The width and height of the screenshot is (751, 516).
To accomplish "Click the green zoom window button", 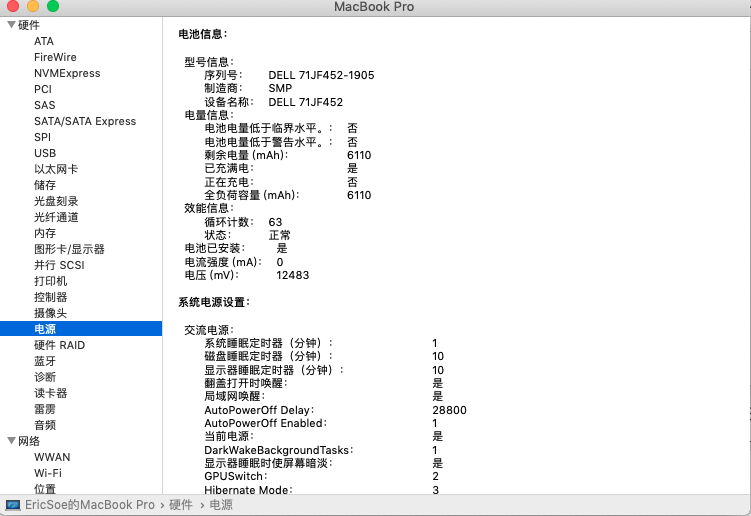I will click(53, 6).
